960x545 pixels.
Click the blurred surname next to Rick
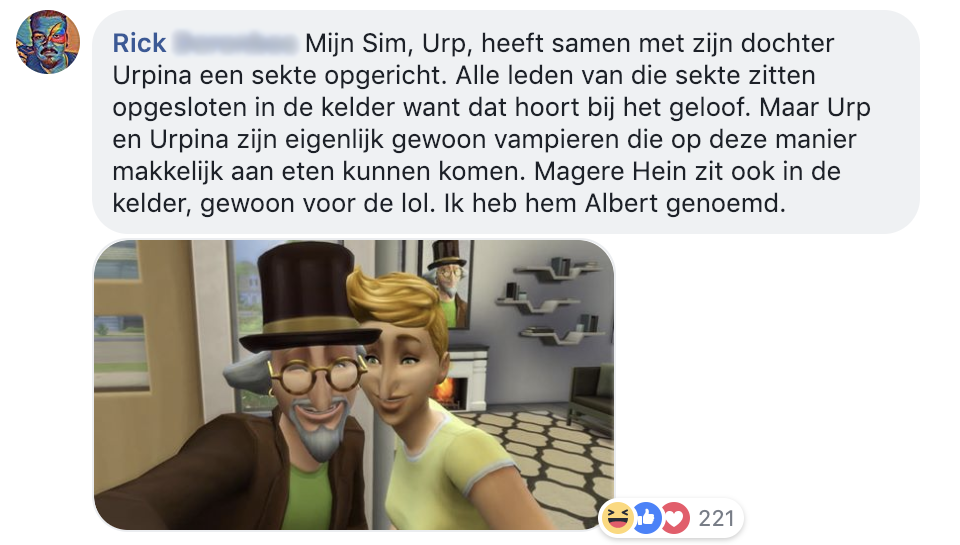234,43
